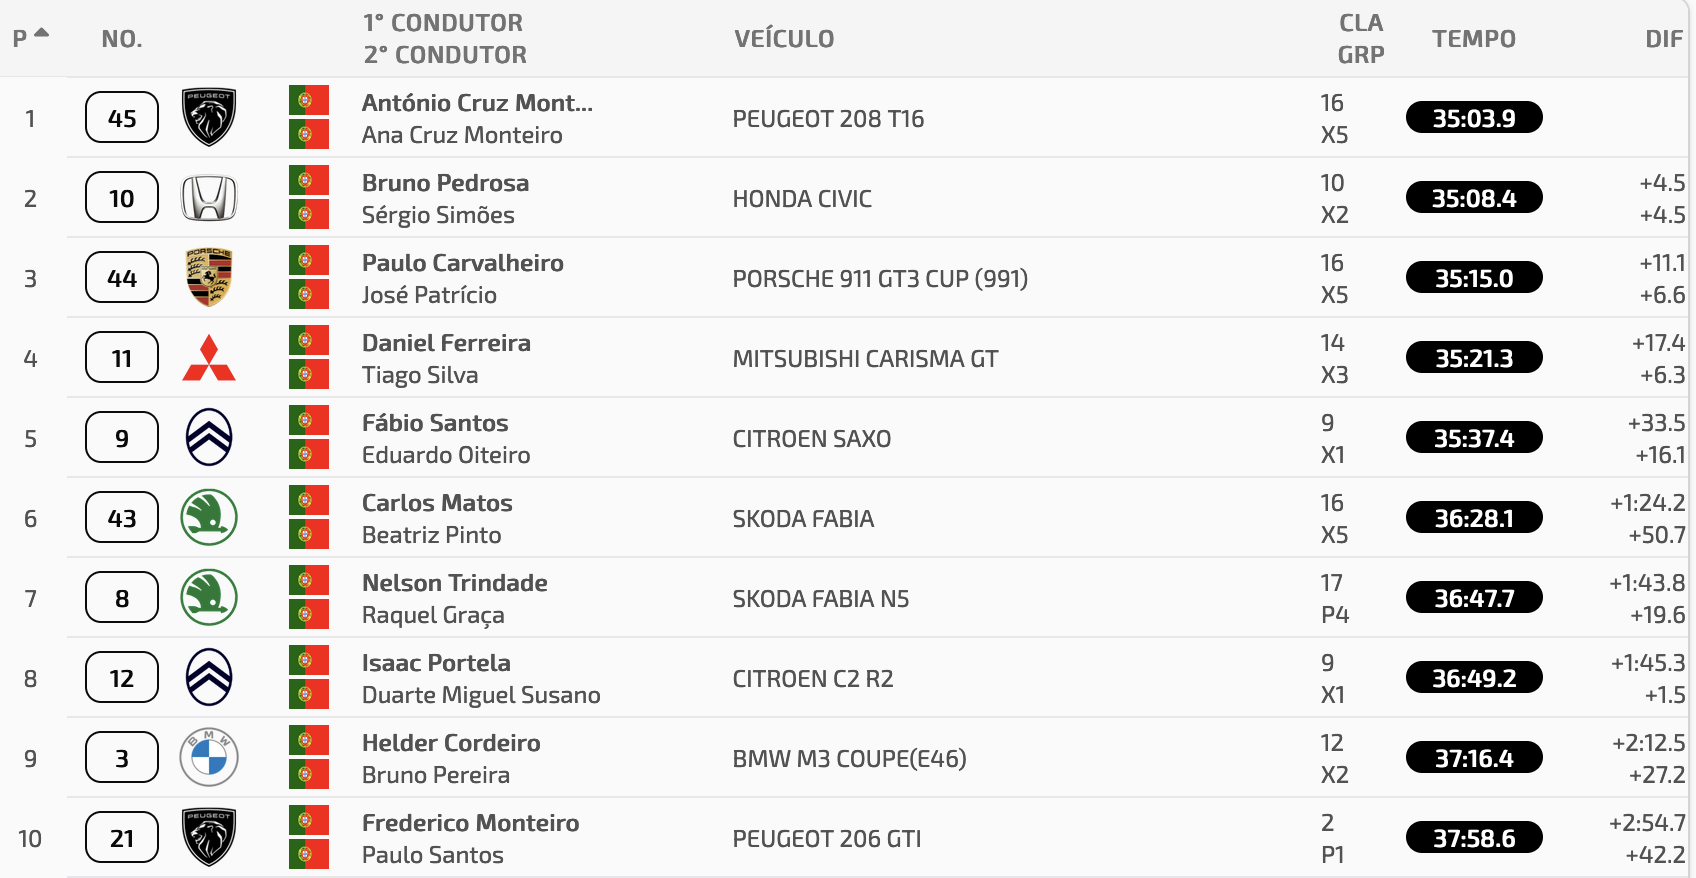Click the Honda logo beside Bruno Pedrosa

point(209,198)
